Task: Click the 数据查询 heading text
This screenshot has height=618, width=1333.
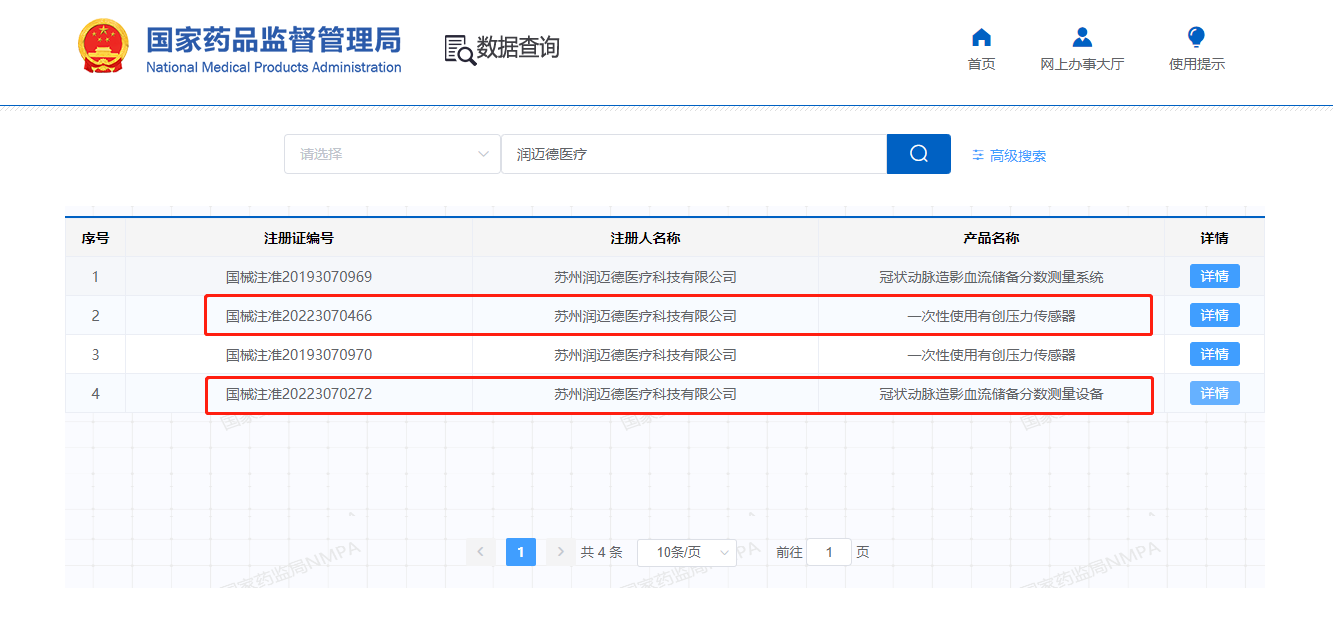Action: (x=518, y=47)
